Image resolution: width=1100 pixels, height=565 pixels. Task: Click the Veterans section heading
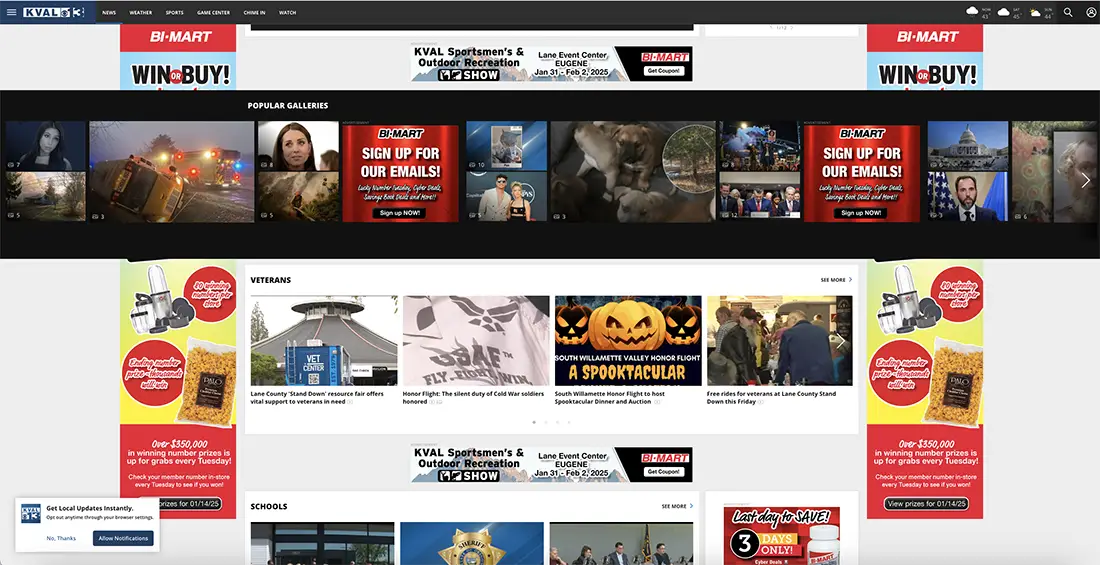click(x=271, y=280)
